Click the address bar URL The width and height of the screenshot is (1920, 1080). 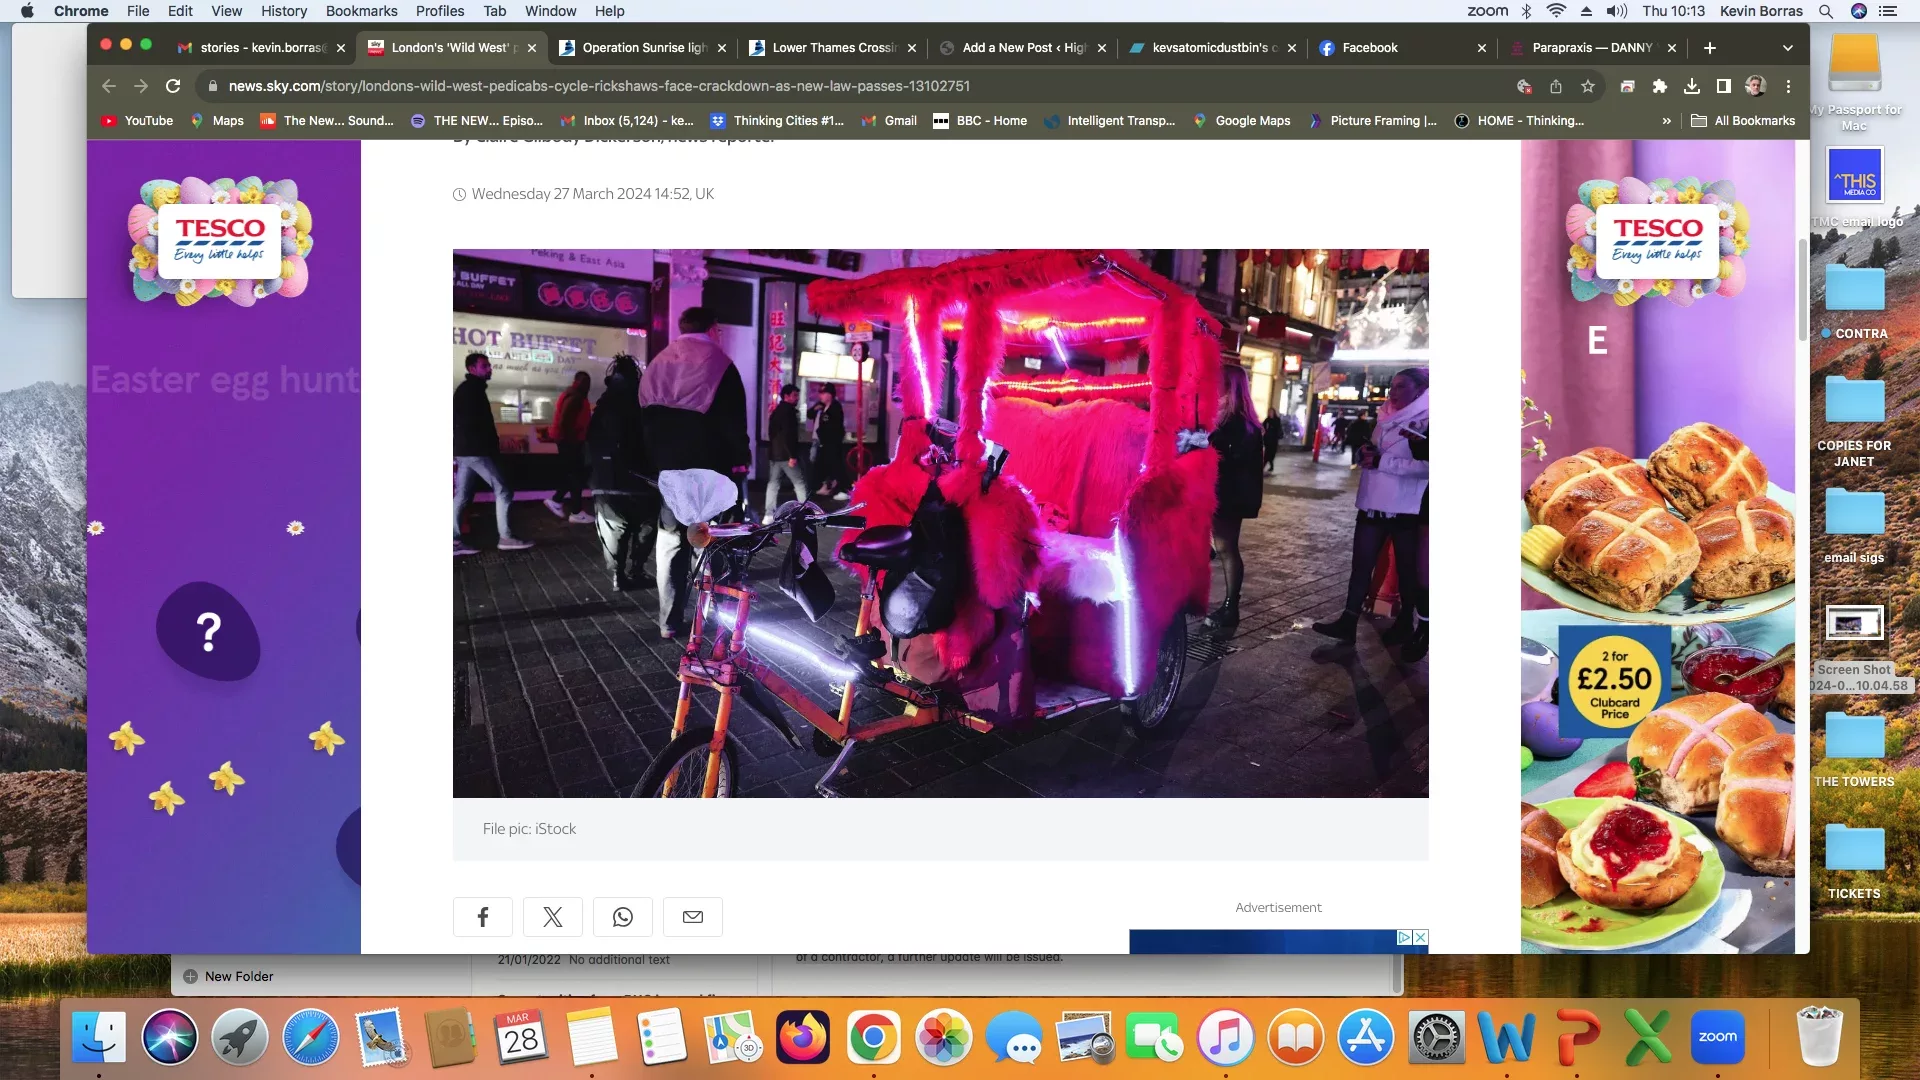[600, 86]
